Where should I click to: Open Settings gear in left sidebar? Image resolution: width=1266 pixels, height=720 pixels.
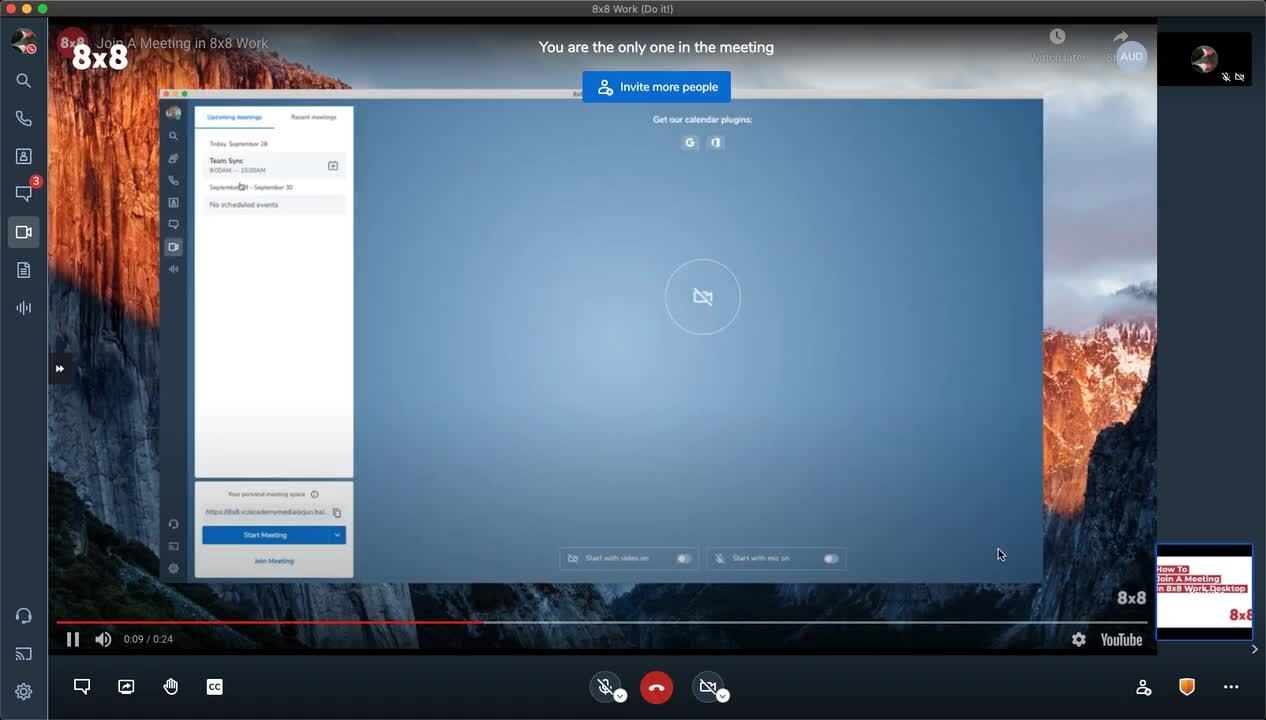tap(23, 691)
